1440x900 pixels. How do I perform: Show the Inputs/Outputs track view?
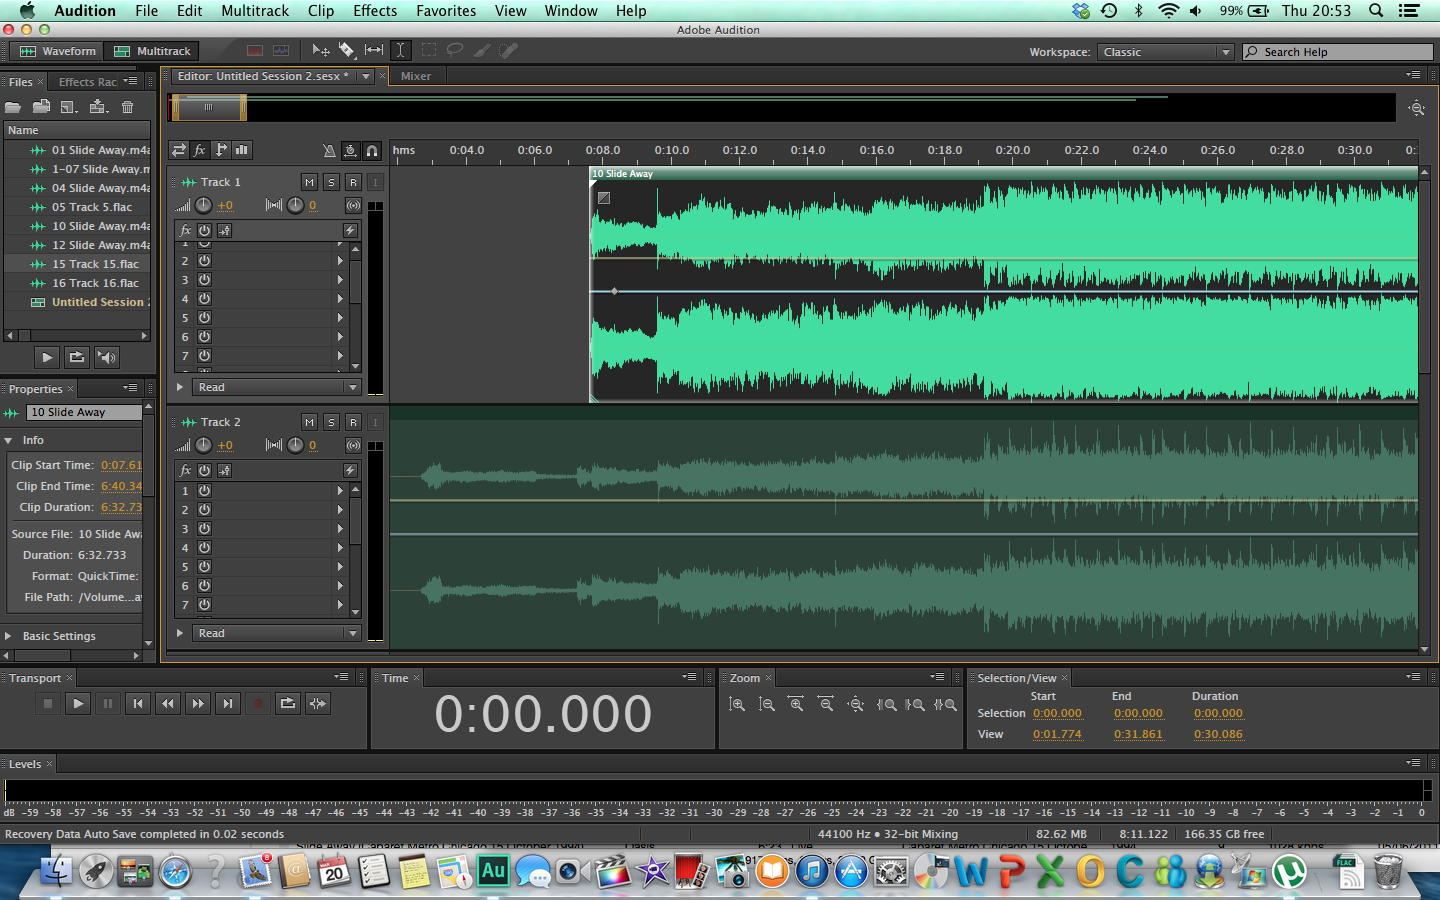click(179, 150)
